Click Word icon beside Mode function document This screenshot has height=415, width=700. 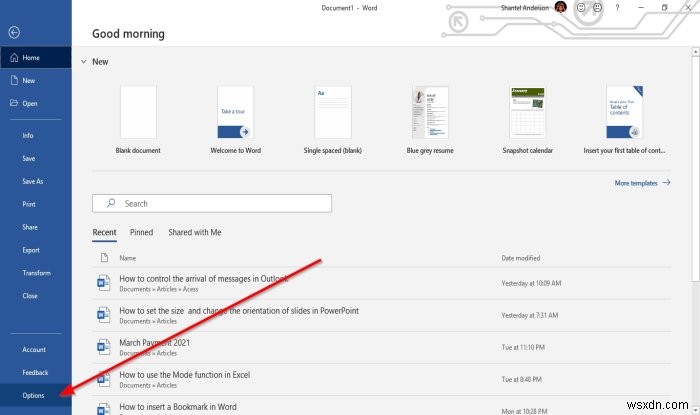pos(103,379)
